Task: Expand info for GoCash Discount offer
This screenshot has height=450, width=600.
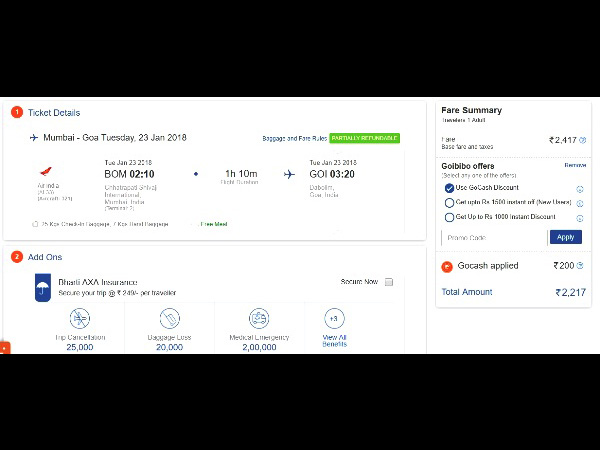Action: pyautogui.click(x=580, y=189)
